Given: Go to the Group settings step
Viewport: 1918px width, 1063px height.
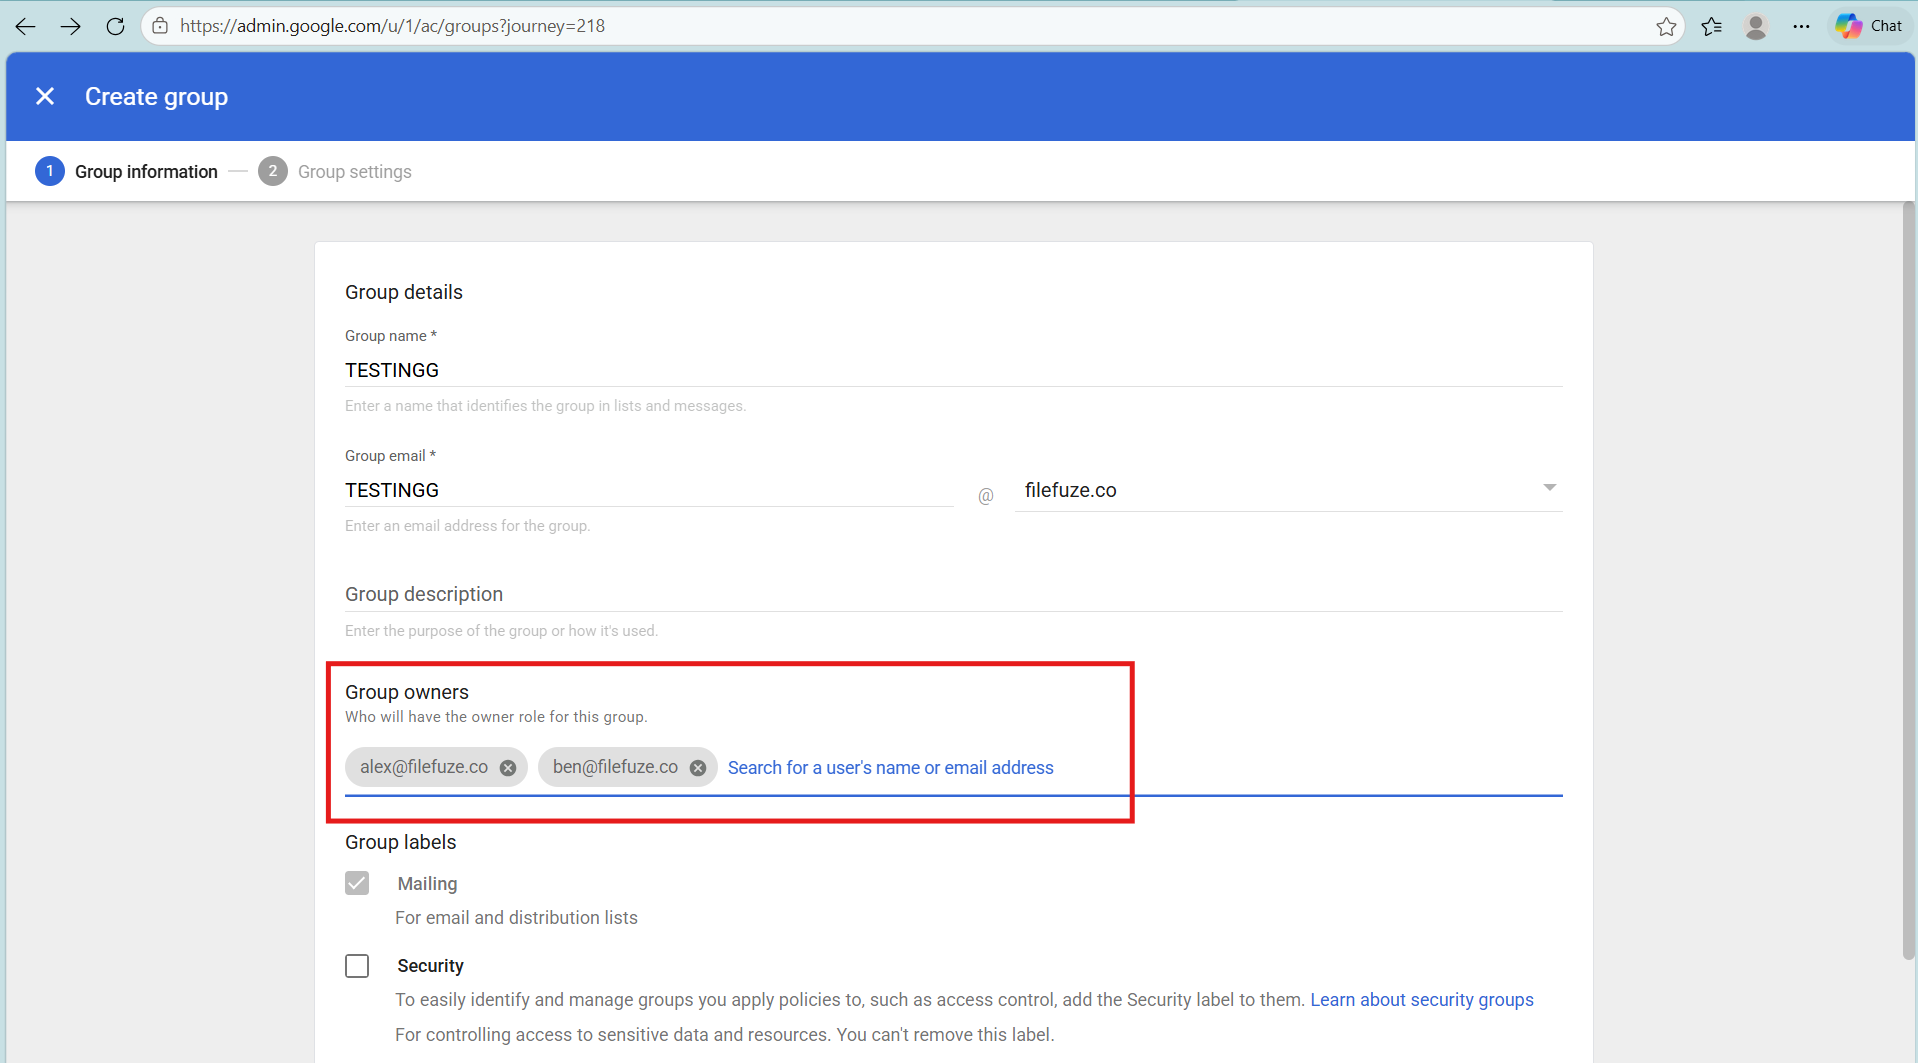Looking at the screenshot, I should point(335,171).
